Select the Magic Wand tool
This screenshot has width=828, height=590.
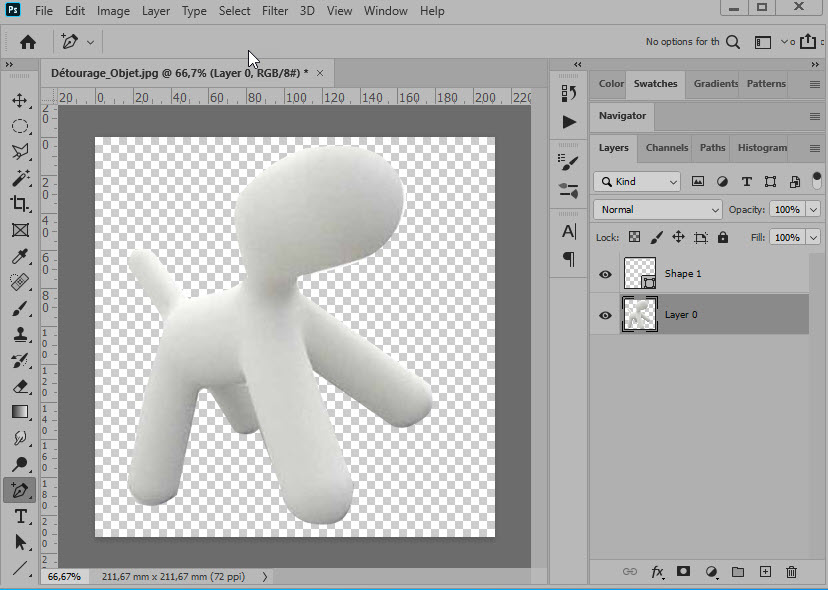[x=20, y=178]
